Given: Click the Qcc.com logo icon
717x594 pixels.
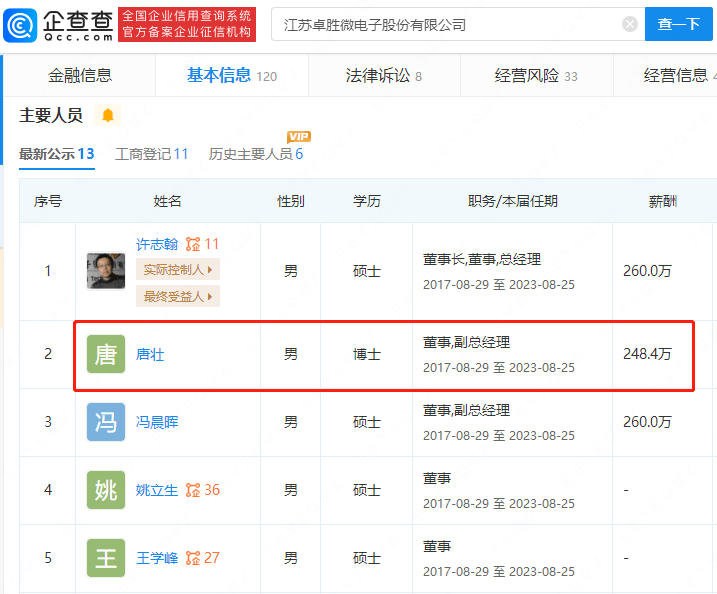Looking at the screenshot, I should pyautogui.click(x=20, y=25).
